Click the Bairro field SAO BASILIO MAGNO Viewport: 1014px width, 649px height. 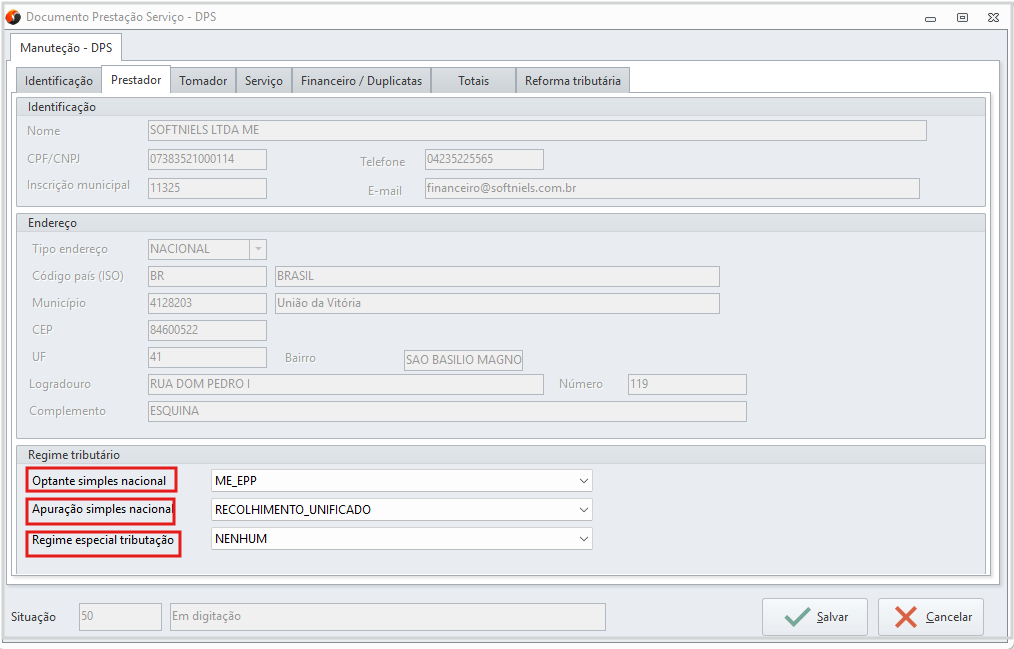[x=464, y=361]
